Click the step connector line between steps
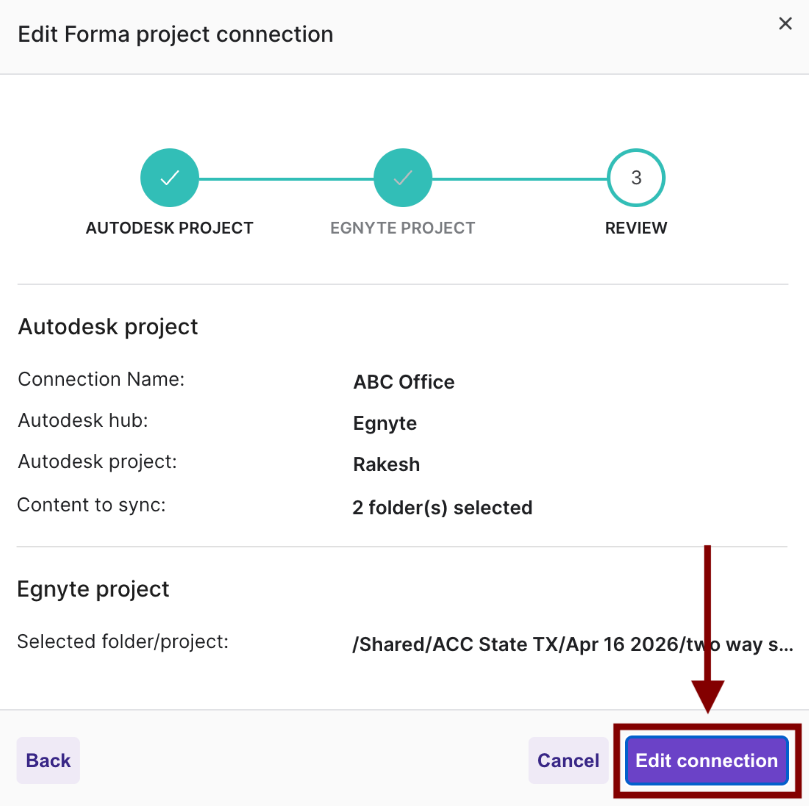Screen dimensions: 809x806 point(286,177)
